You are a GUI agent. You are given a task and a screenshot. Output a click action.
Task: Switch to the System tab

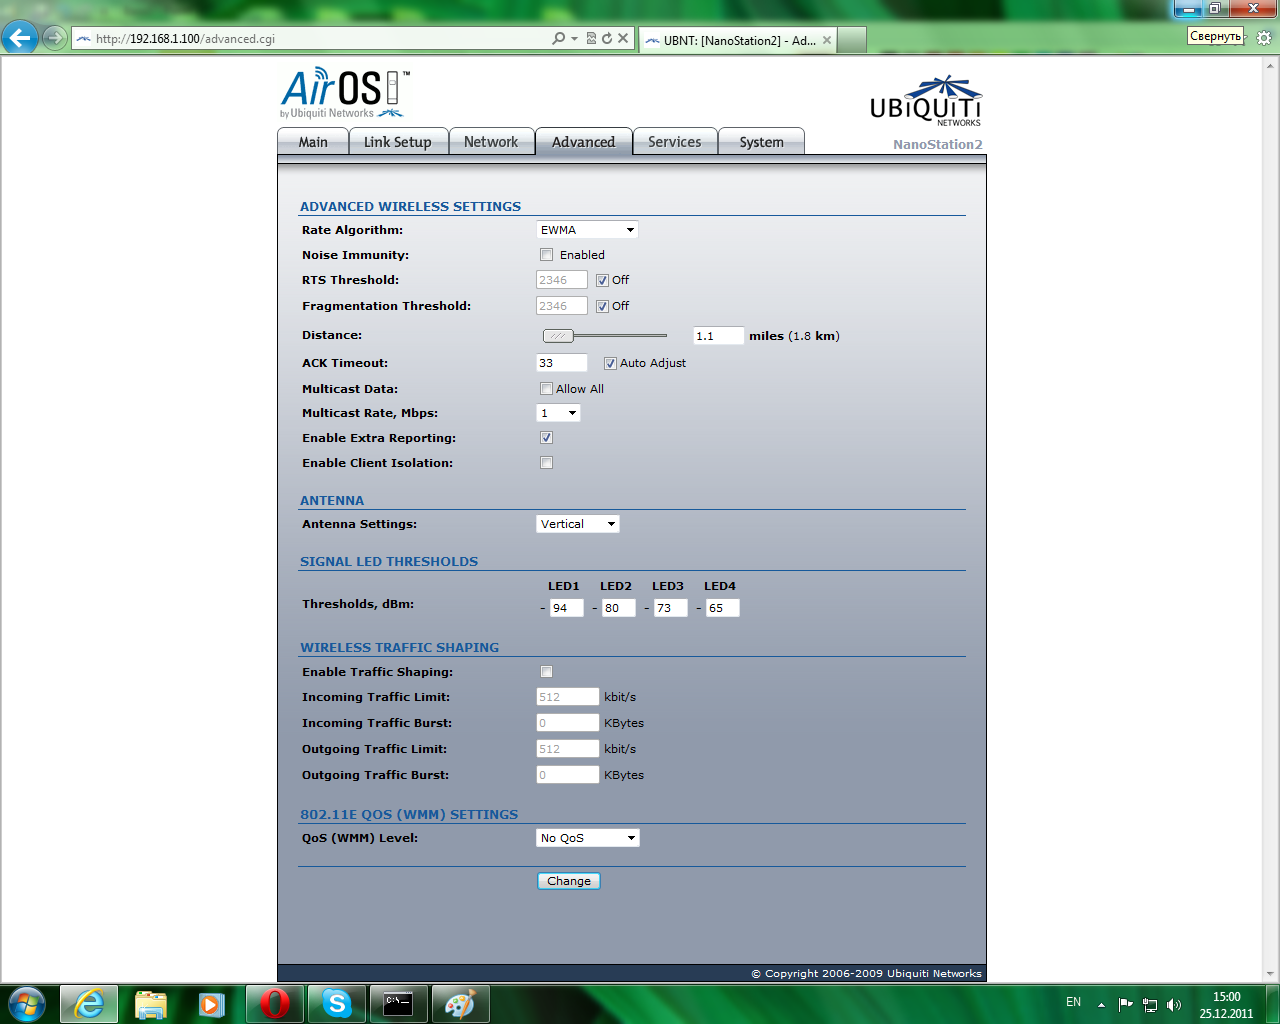(x=762, y=142)
